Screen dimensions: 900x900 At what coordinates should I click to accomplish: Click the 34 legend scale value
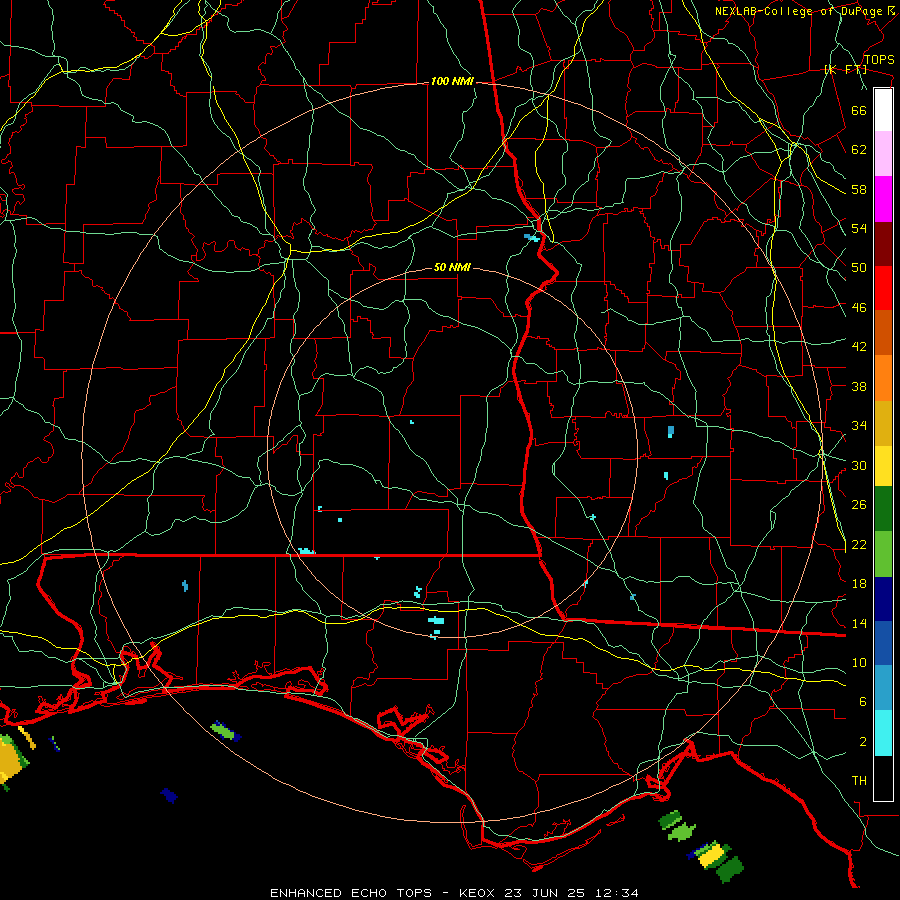pos(859,426)
